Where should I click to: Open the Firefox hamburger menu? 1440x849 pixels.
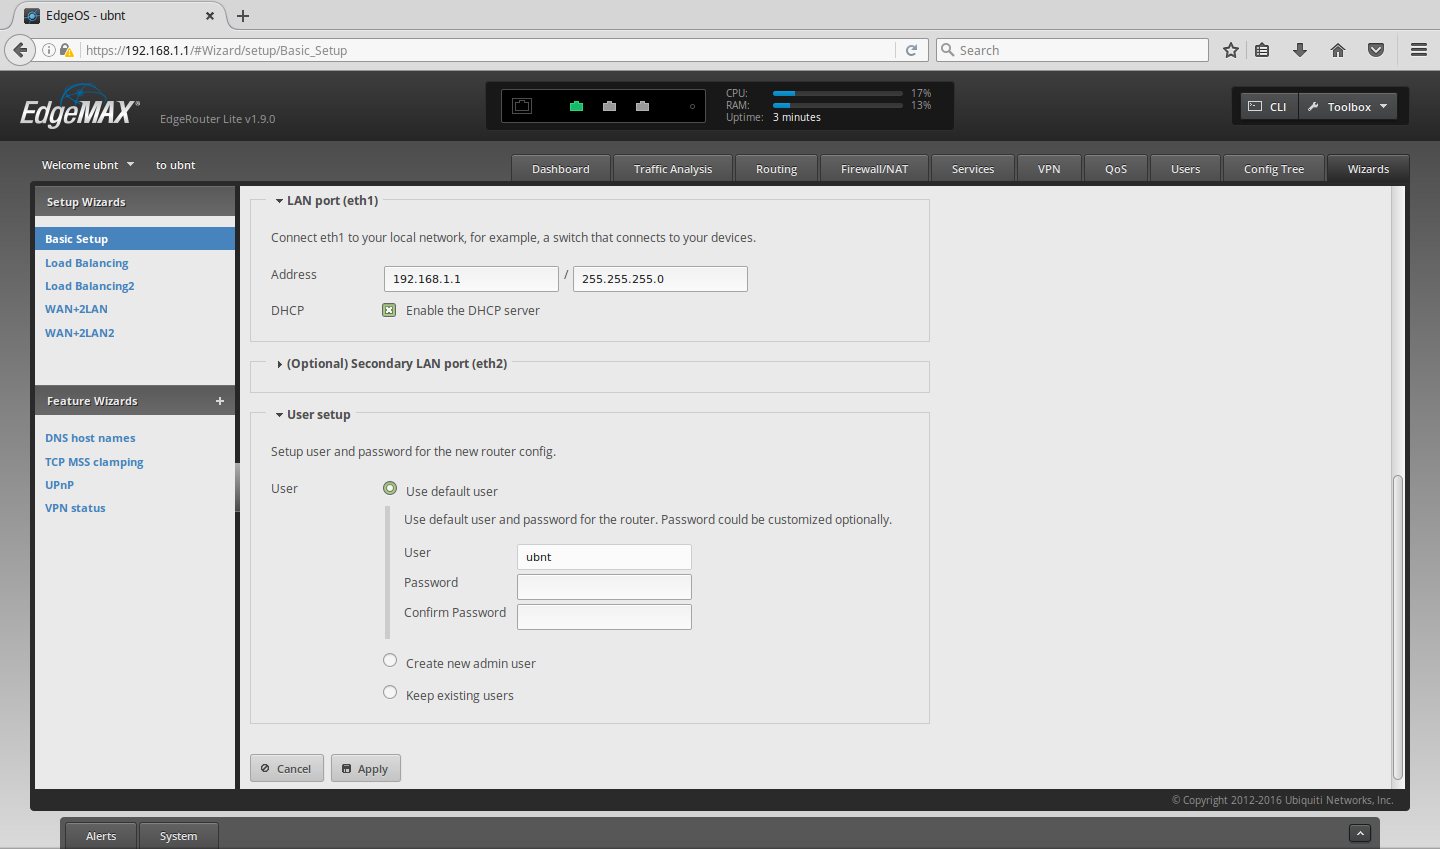(x=1419, y=50)
